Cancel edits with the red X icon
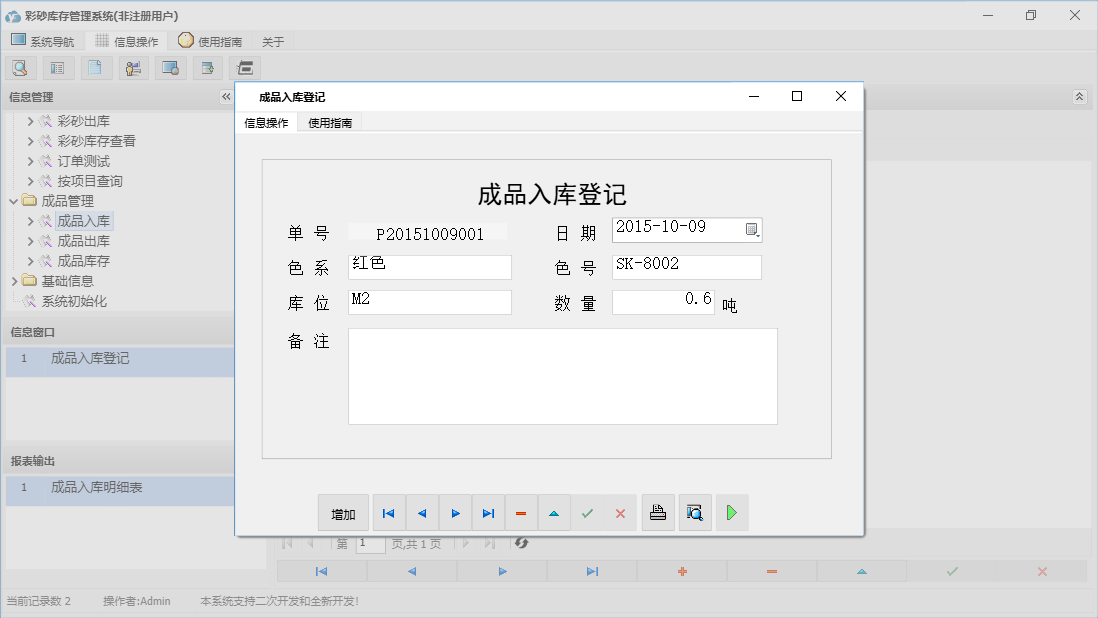 [x=620, y=512]
